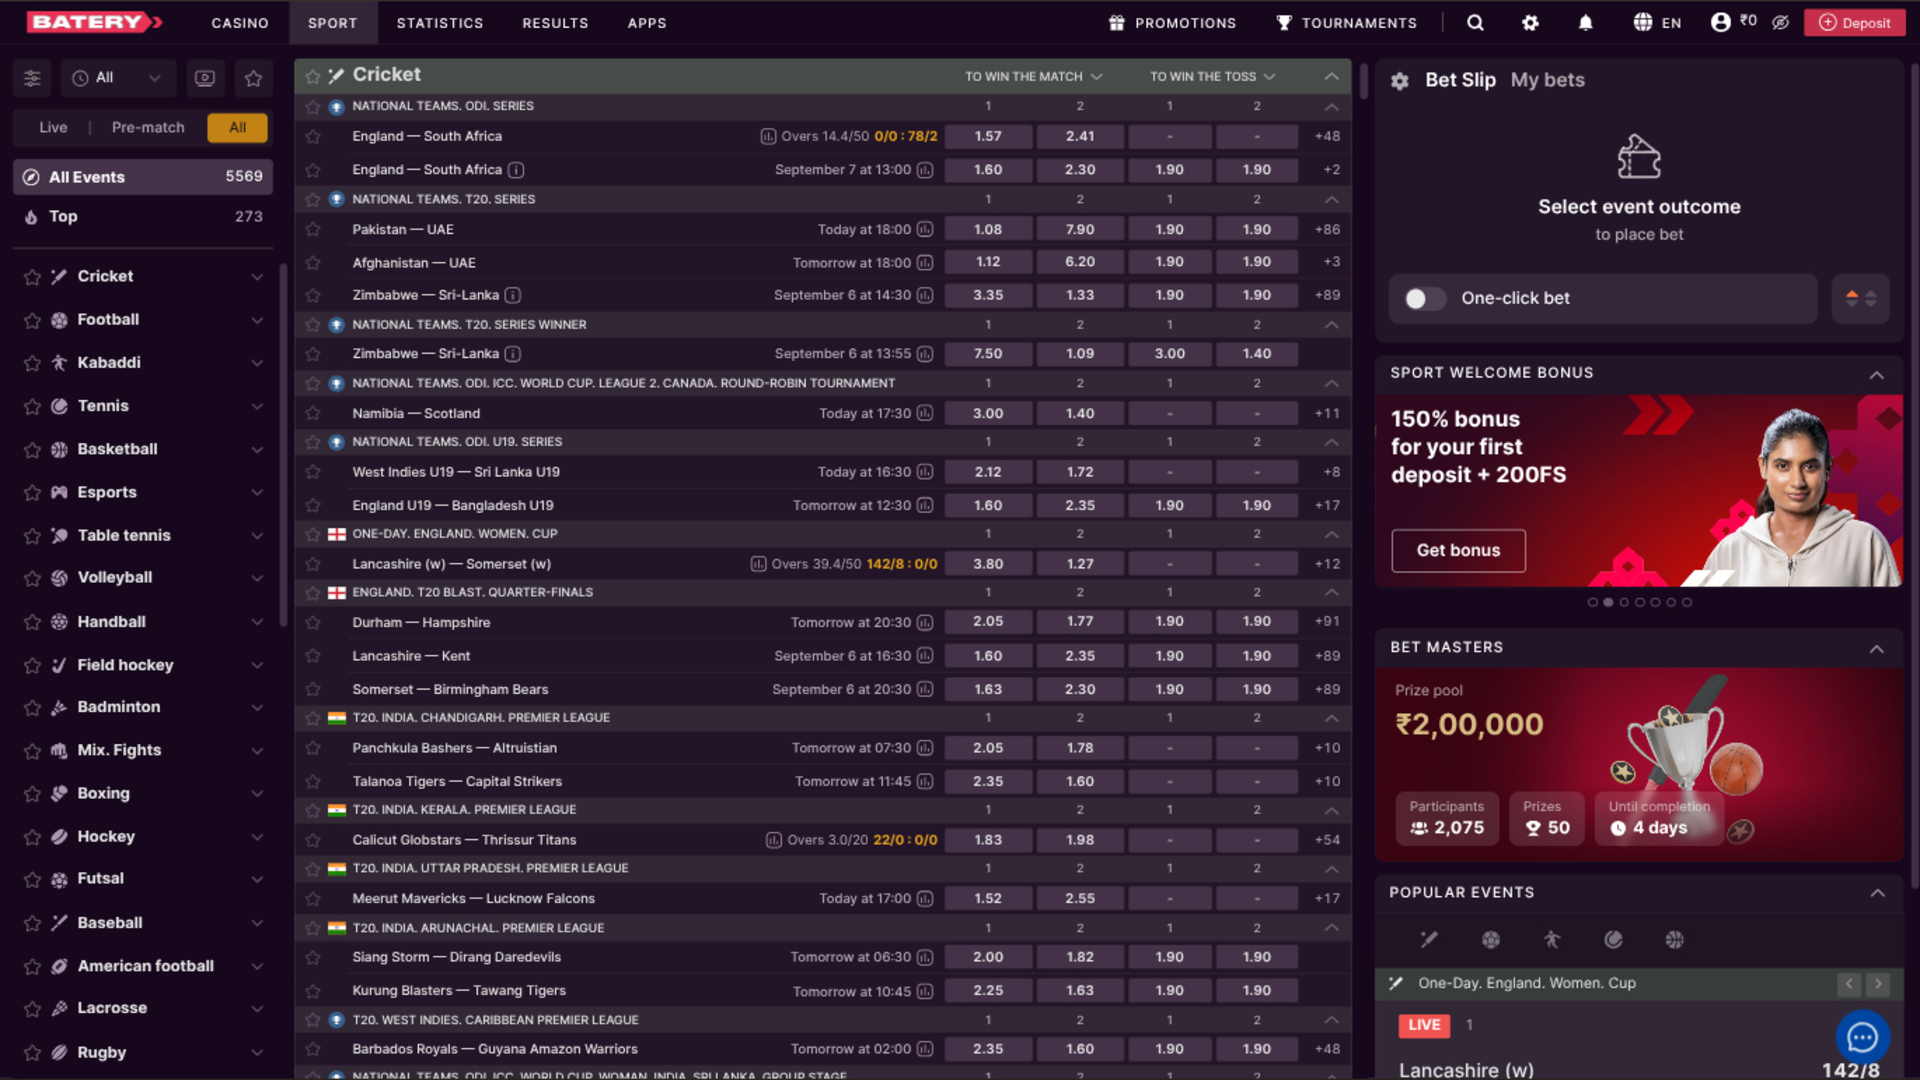1920x1080 pixels.
Task: Open the search icon in the top bar
Action: (x=1476, y=22)
